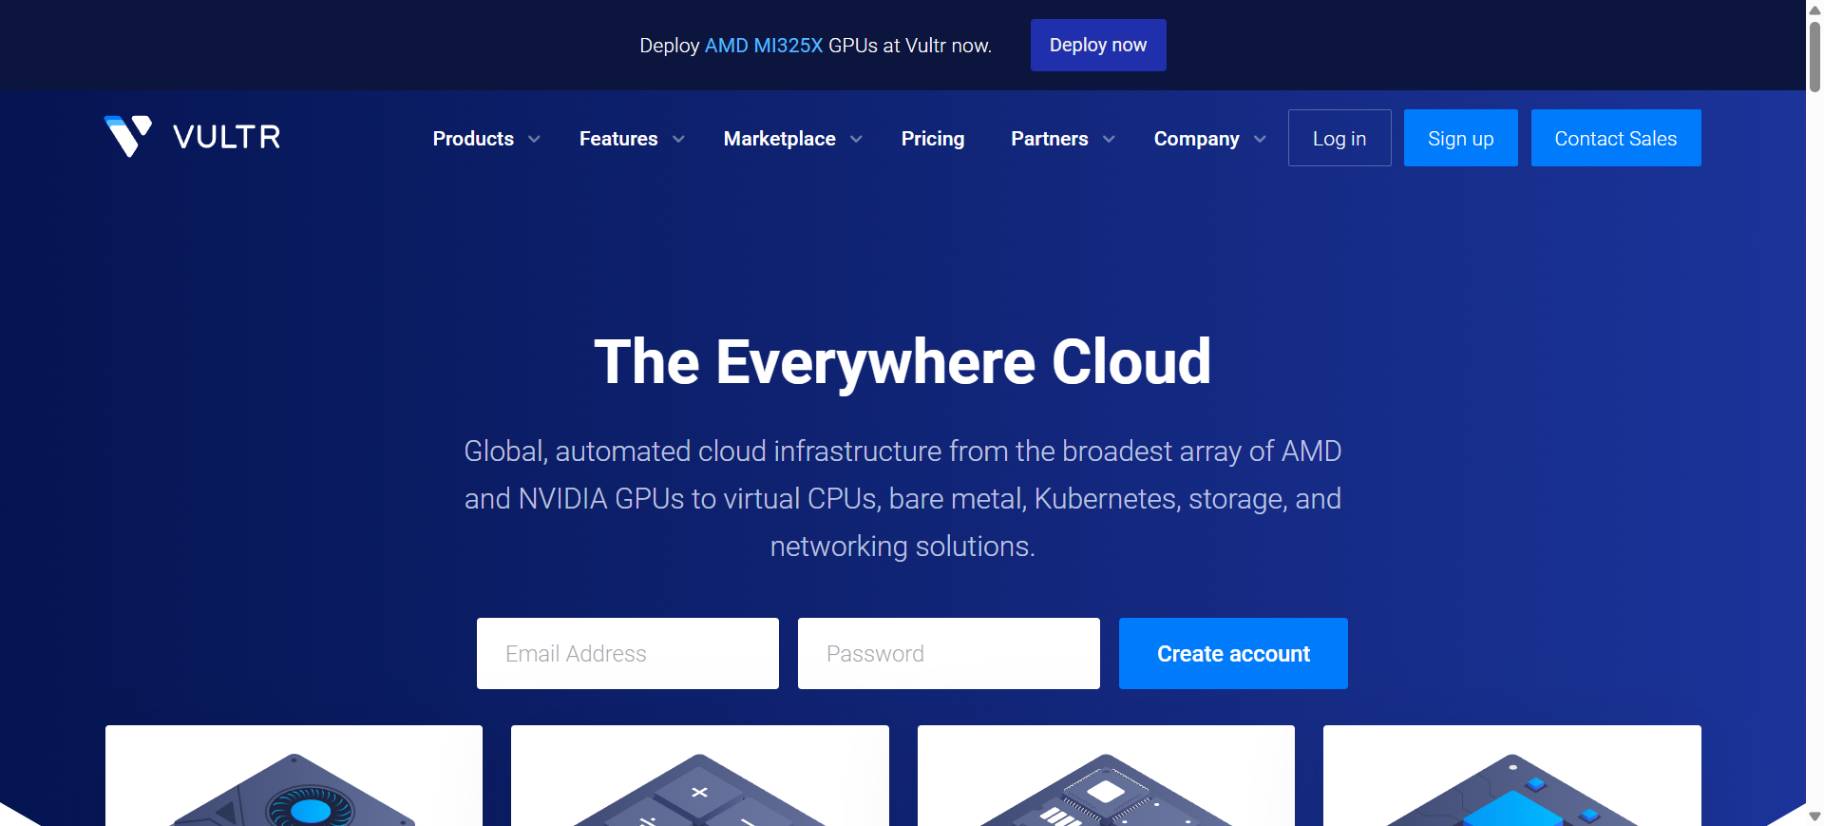The image size is (1824, 826).
Task: Open the Products menu
Action: (473, 139)
